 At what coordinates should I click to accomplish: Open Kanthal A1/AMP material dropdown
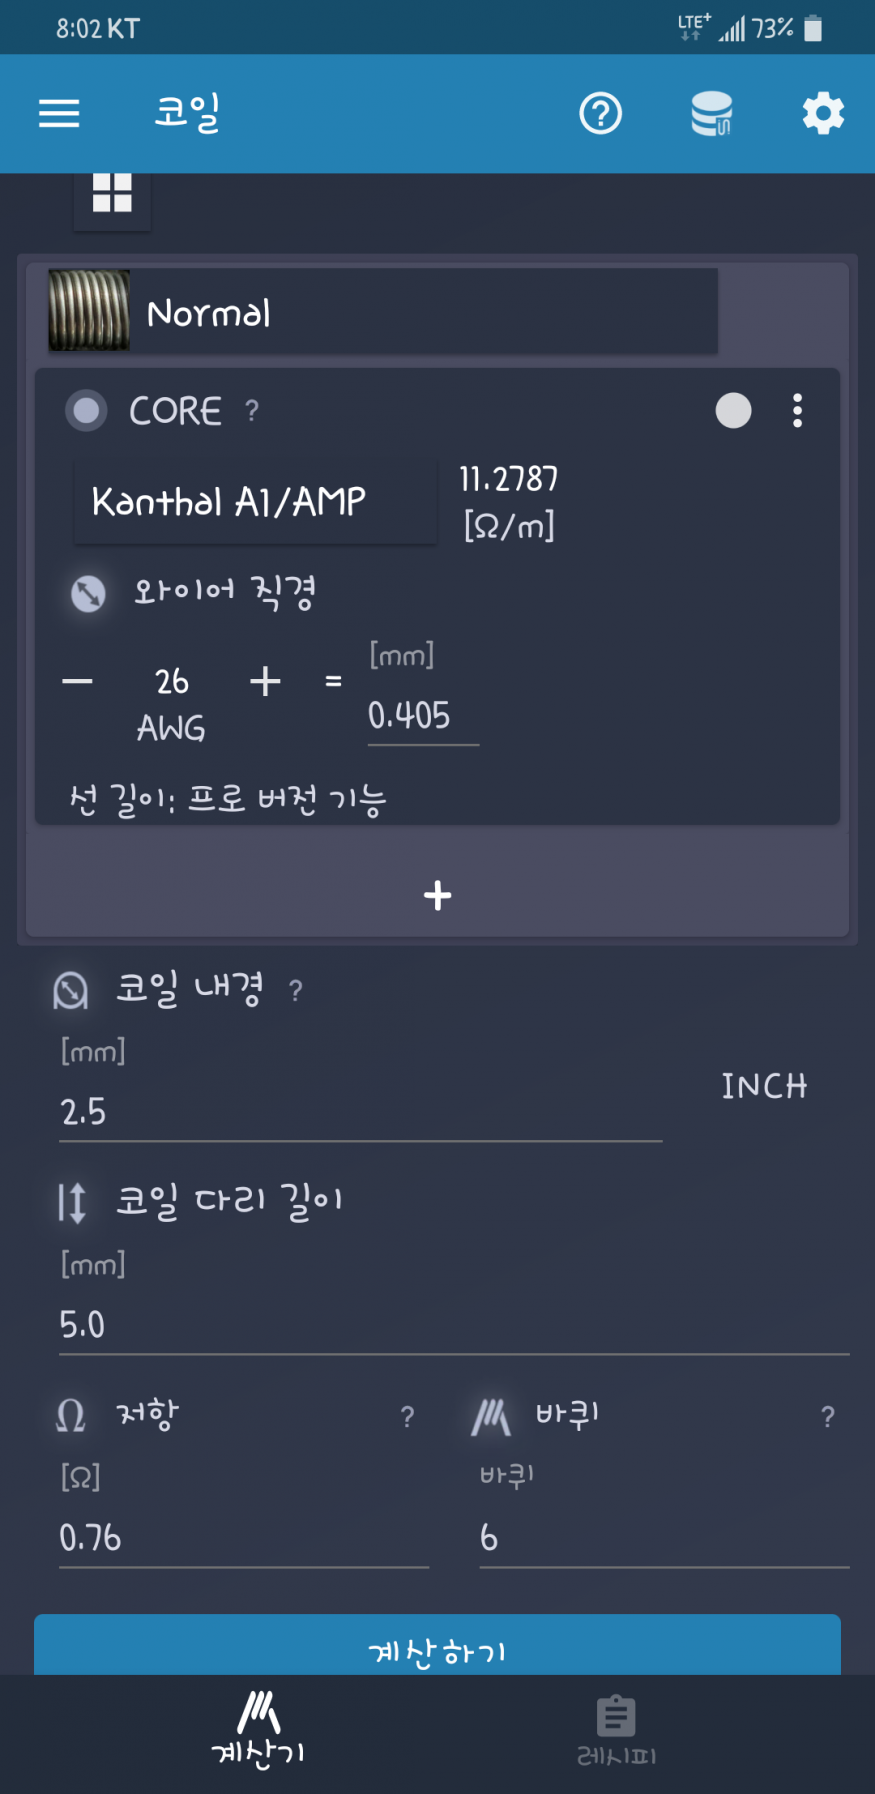(x=255, y=501)
